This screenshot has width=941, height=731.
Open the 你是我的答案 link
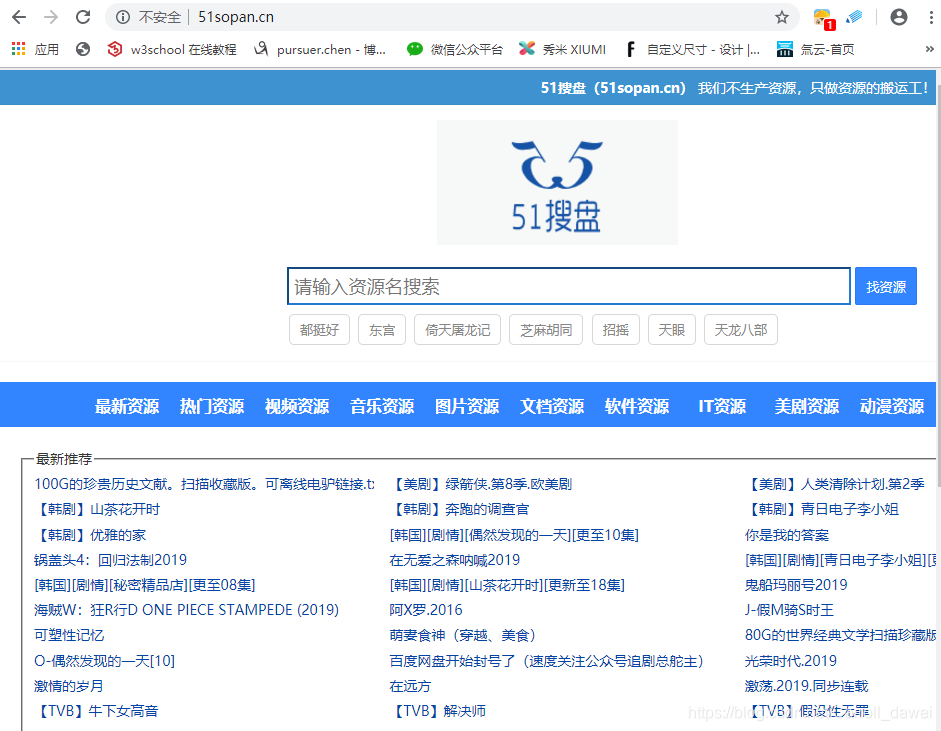(787, 535)
